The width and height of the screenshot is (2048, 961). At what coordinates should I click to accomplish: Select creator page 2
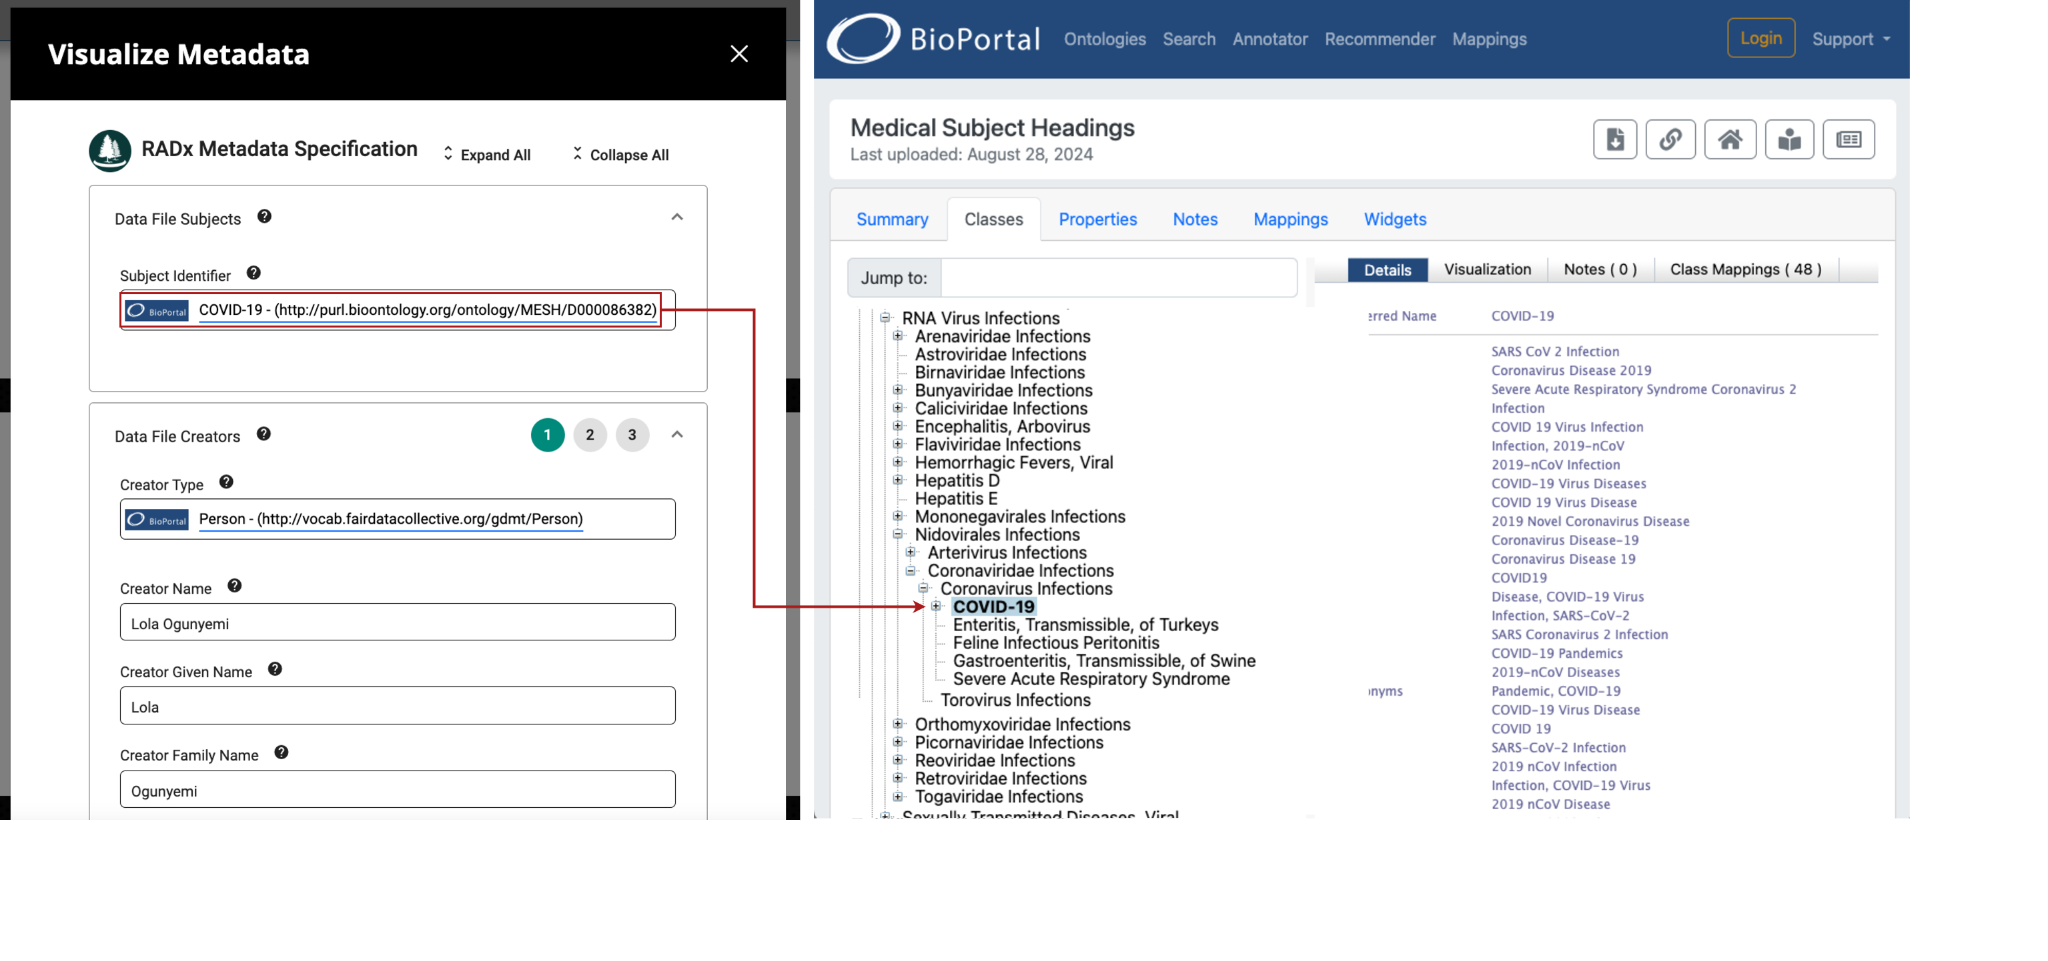coord(590,435)
